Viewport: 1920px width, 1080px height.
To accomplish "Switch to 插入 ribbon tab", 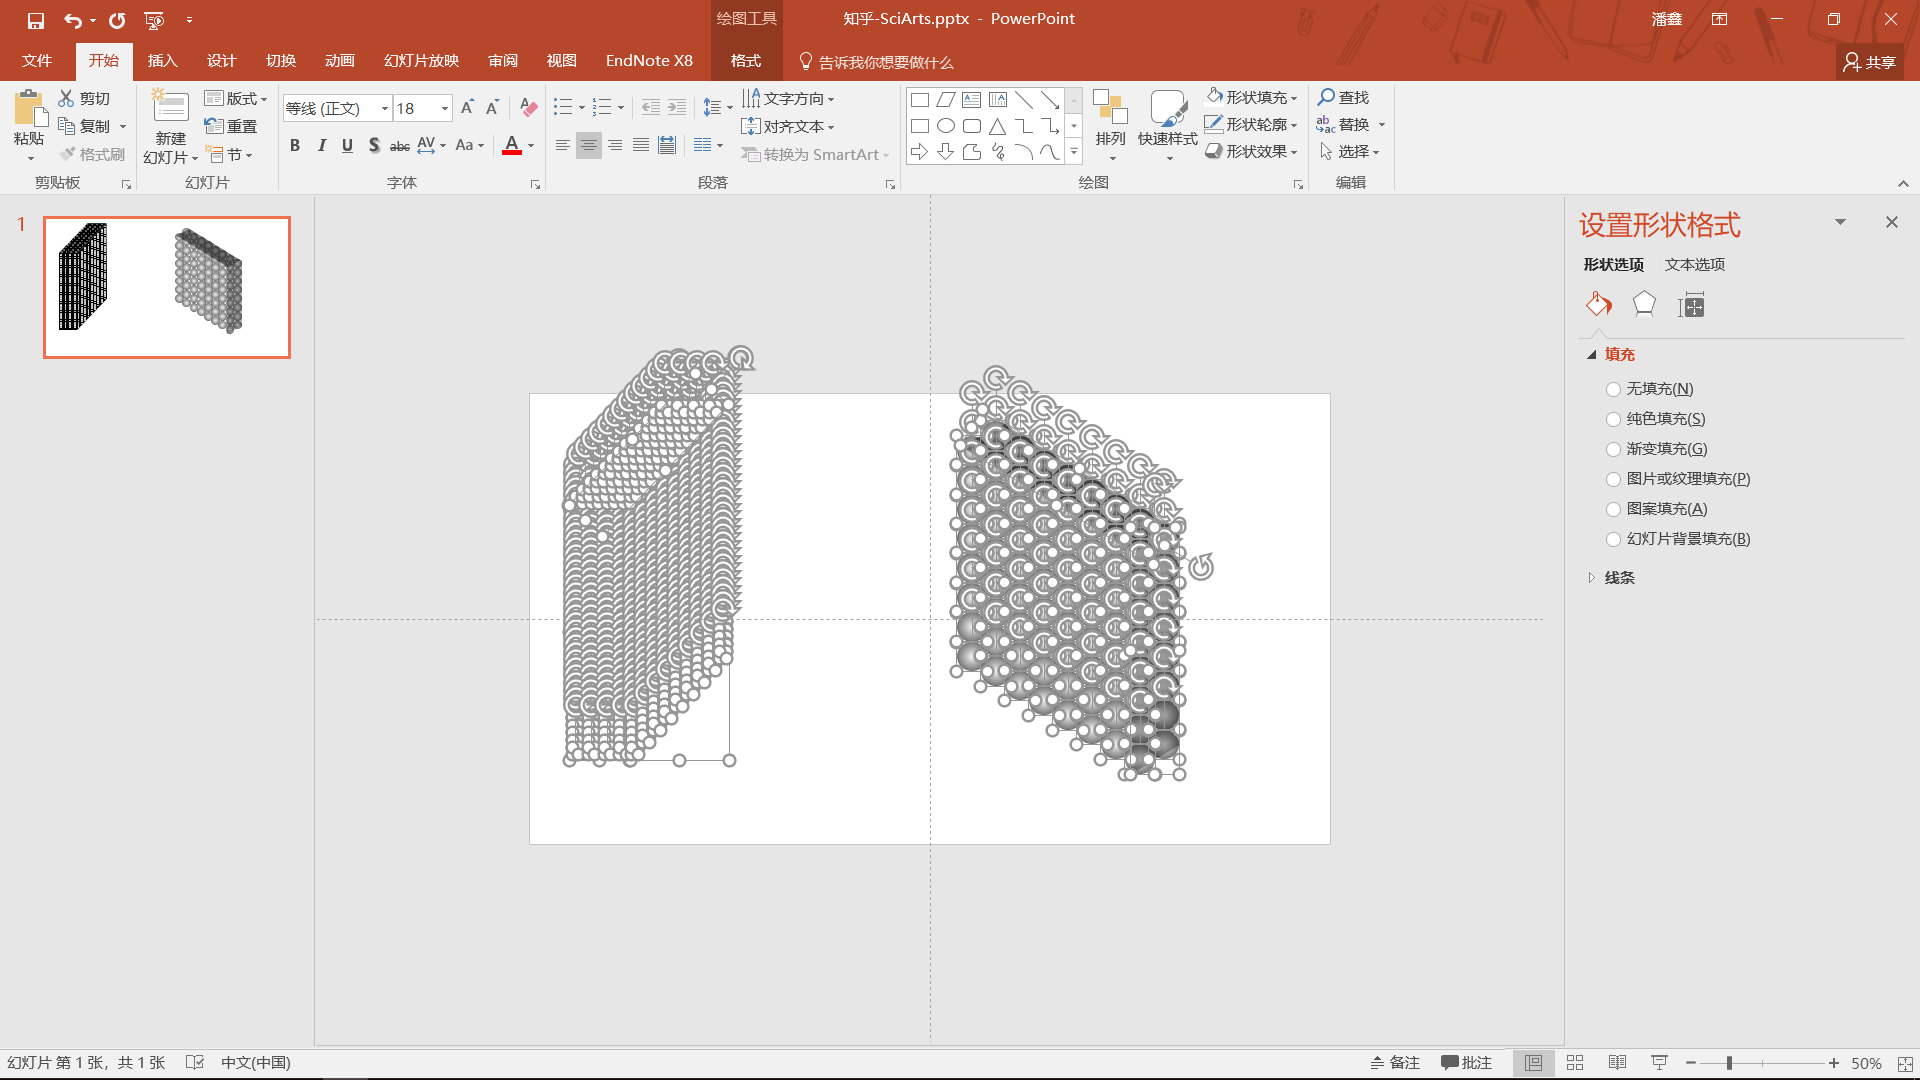I will (162, 61).
